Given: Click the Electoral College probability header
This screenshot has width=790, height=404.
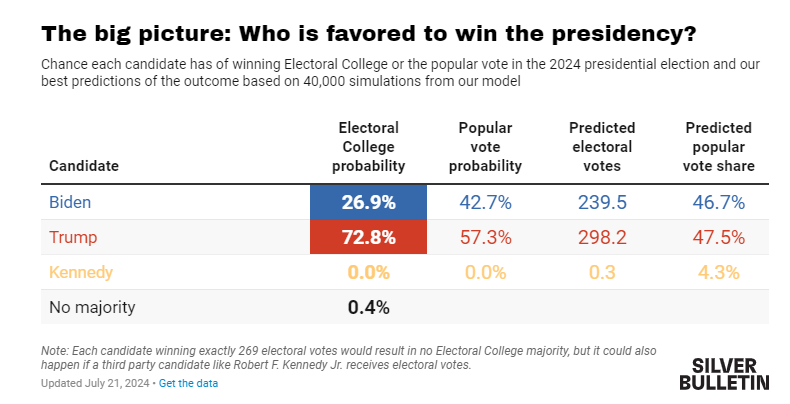Looking at the screenshot, I should [368, 147].
